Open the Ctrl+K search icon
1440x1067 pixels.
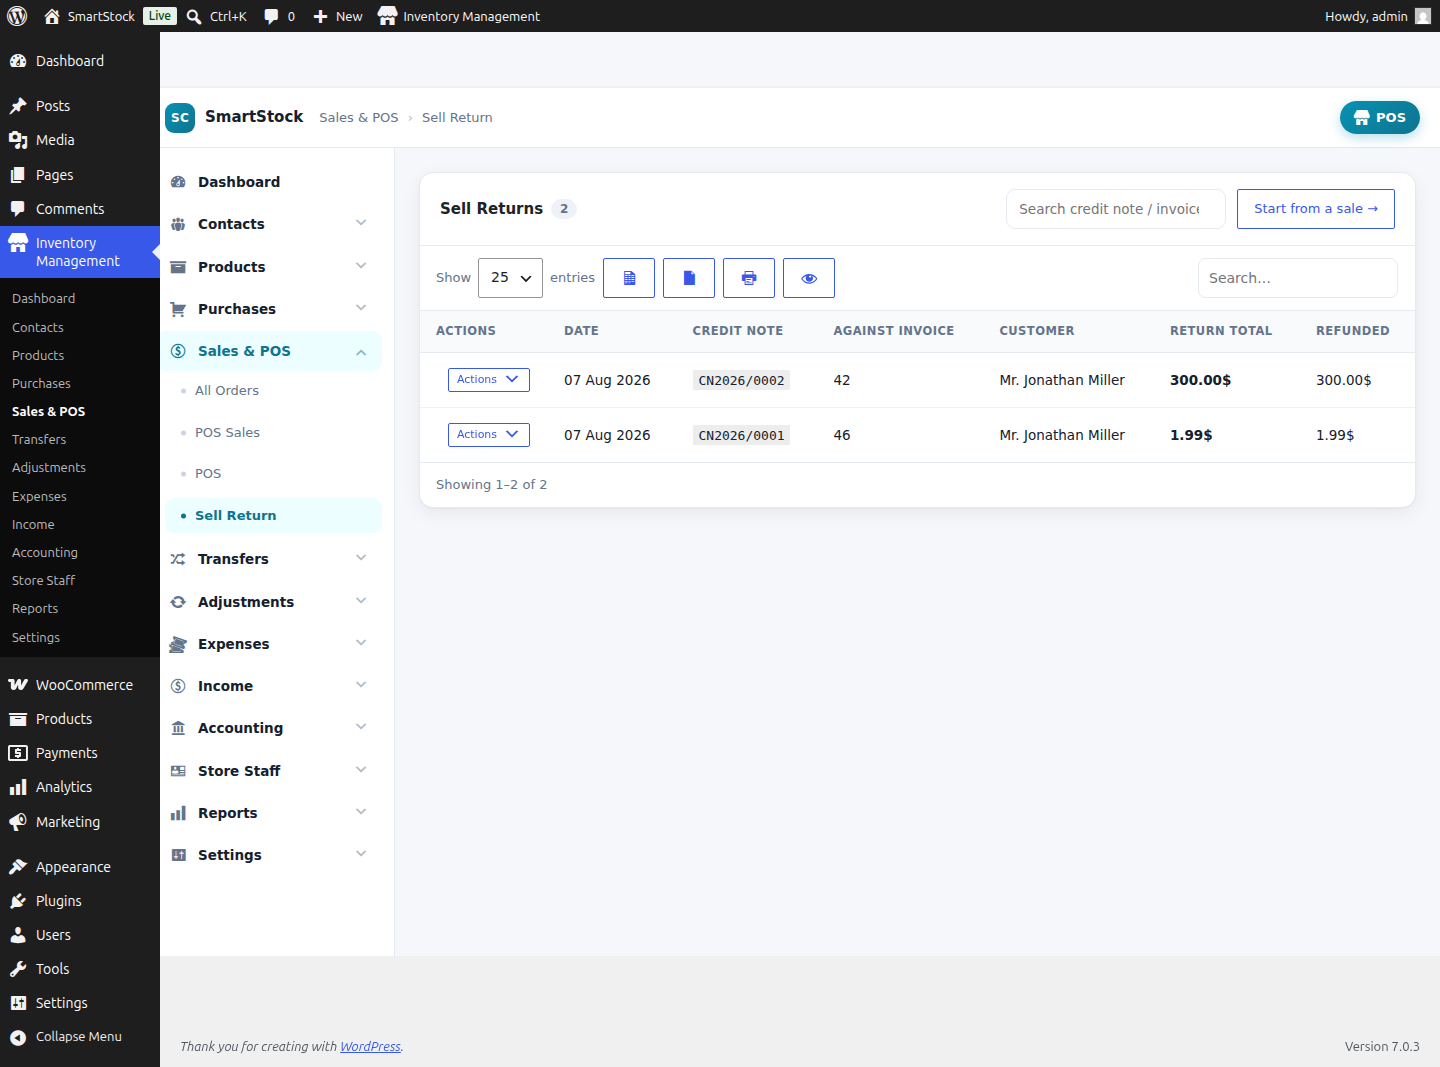[x=194, y=16]
